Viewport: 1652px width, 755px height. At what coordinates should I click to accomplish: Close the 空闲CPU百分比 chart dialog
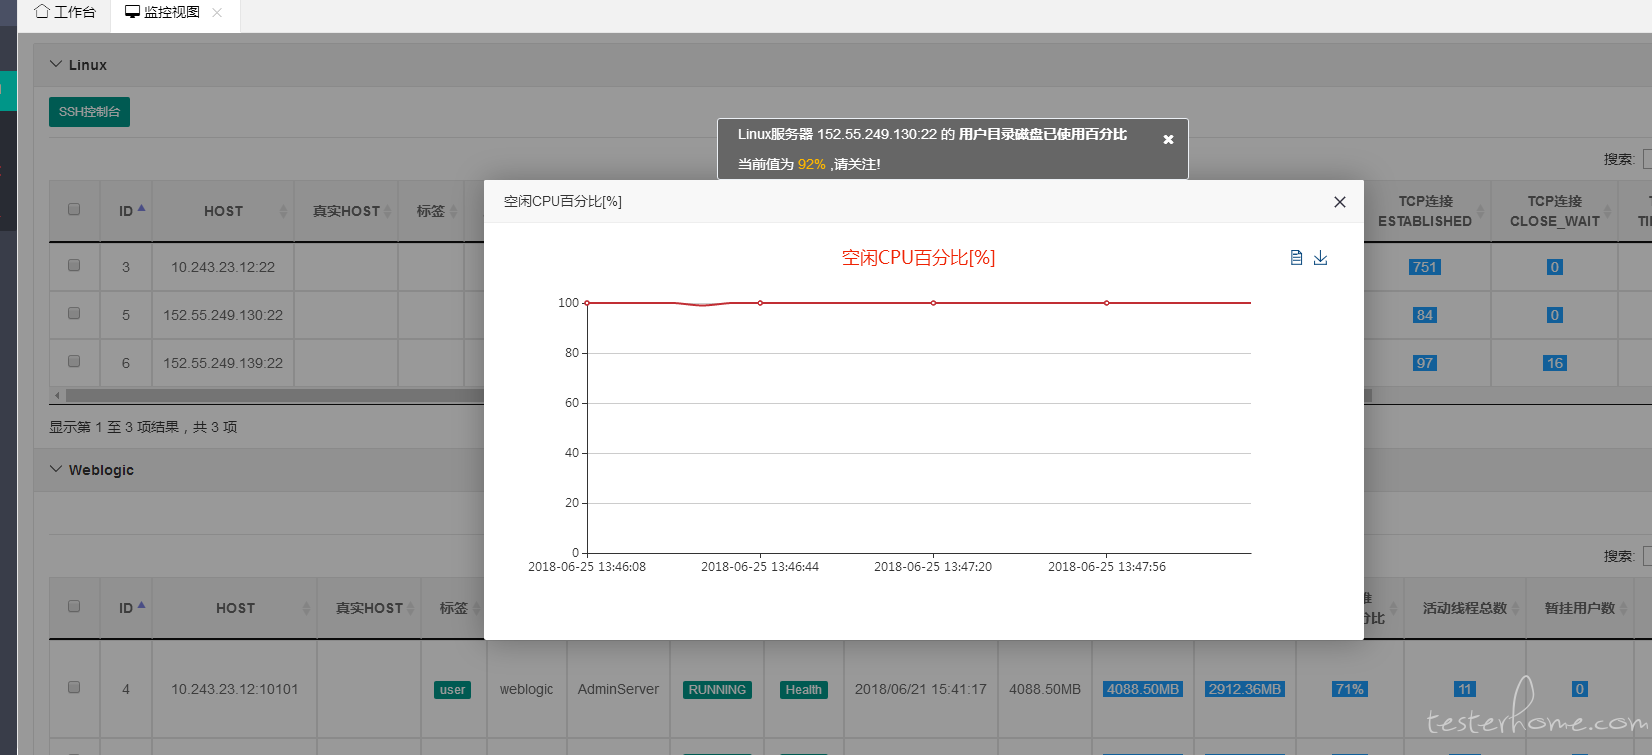tap(1340, 202)
